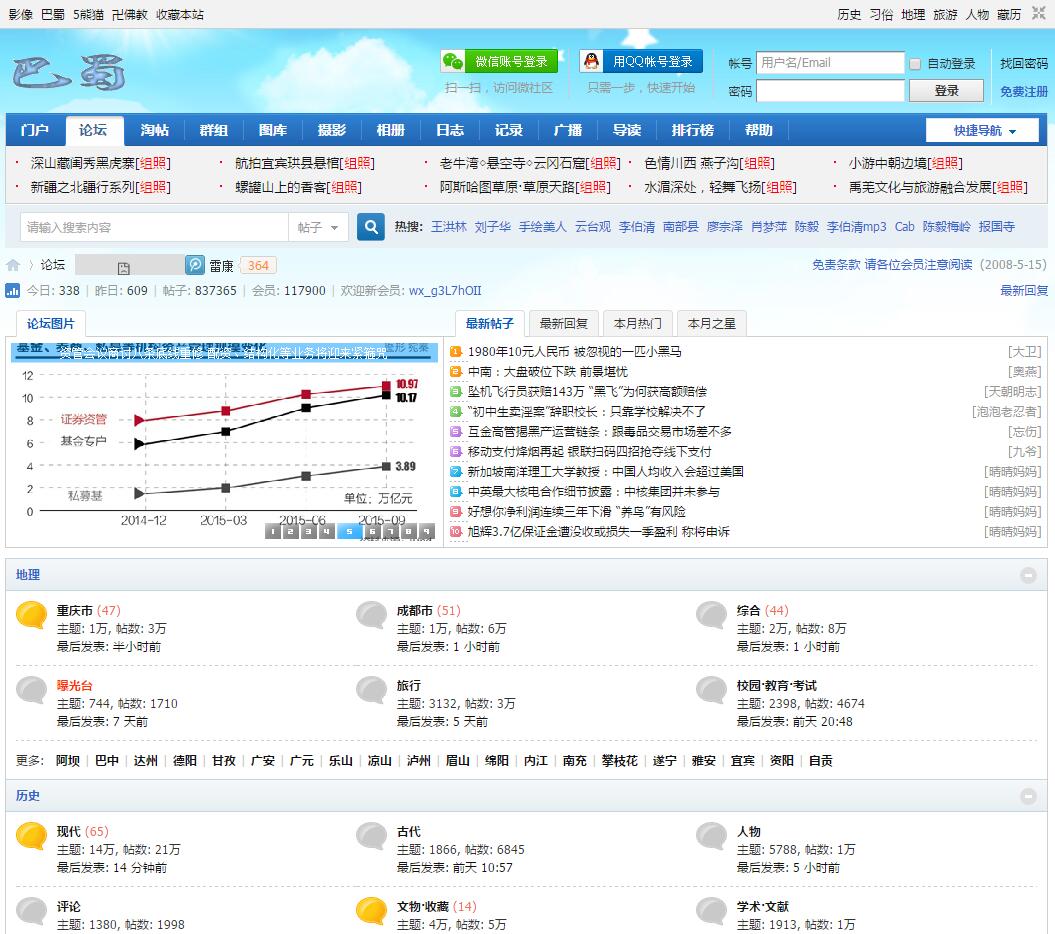
Task: Click the blue bar-chart statistics icon
Action: (13, 290)
